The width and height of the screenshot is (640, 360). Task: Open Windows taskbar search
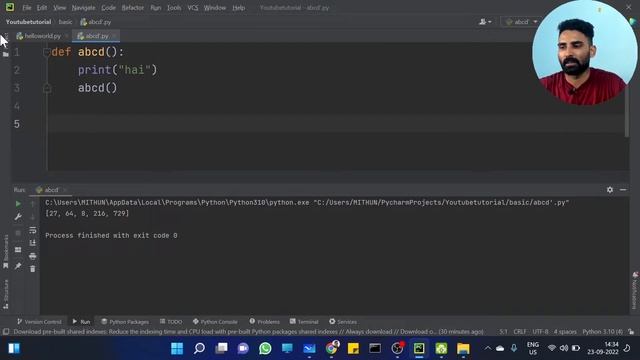coord(199,349)
